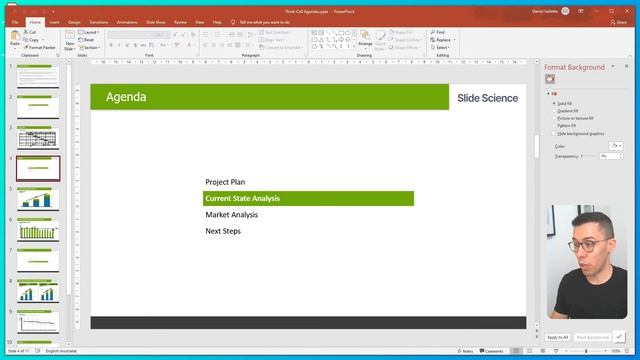Select slide 3 thumbnail with Gantt table
This screenshot has width=640, height=360.
tap(38, 138)
